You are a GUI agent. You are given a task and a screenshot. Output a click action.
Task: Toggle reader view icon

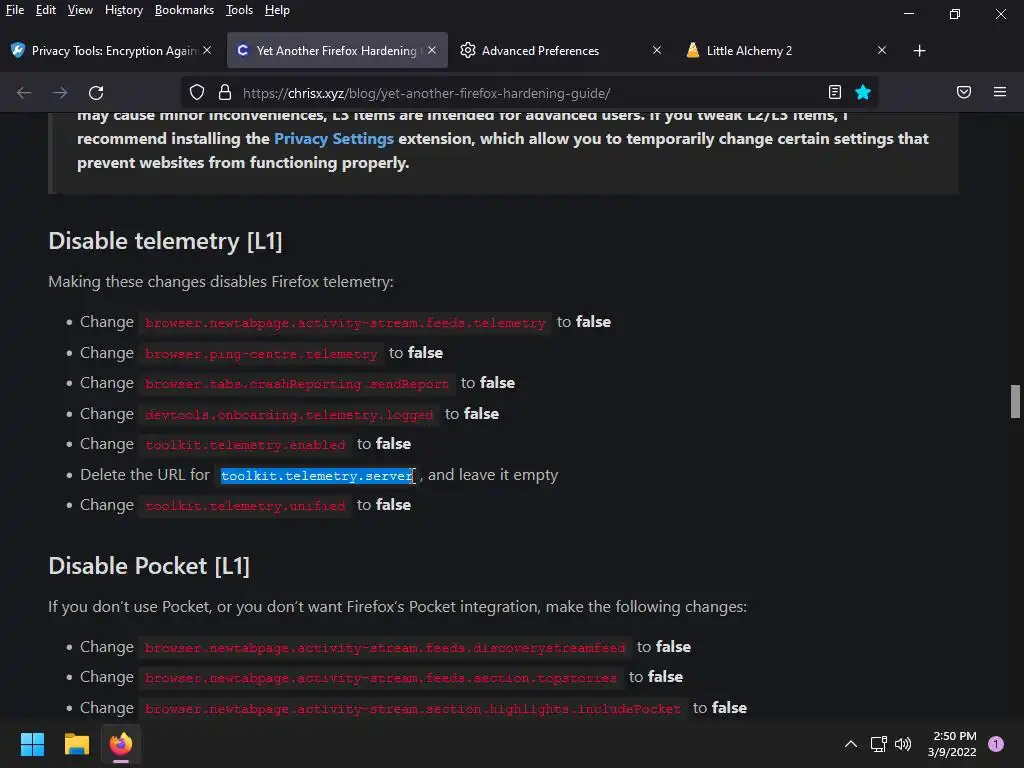[835, 92]
